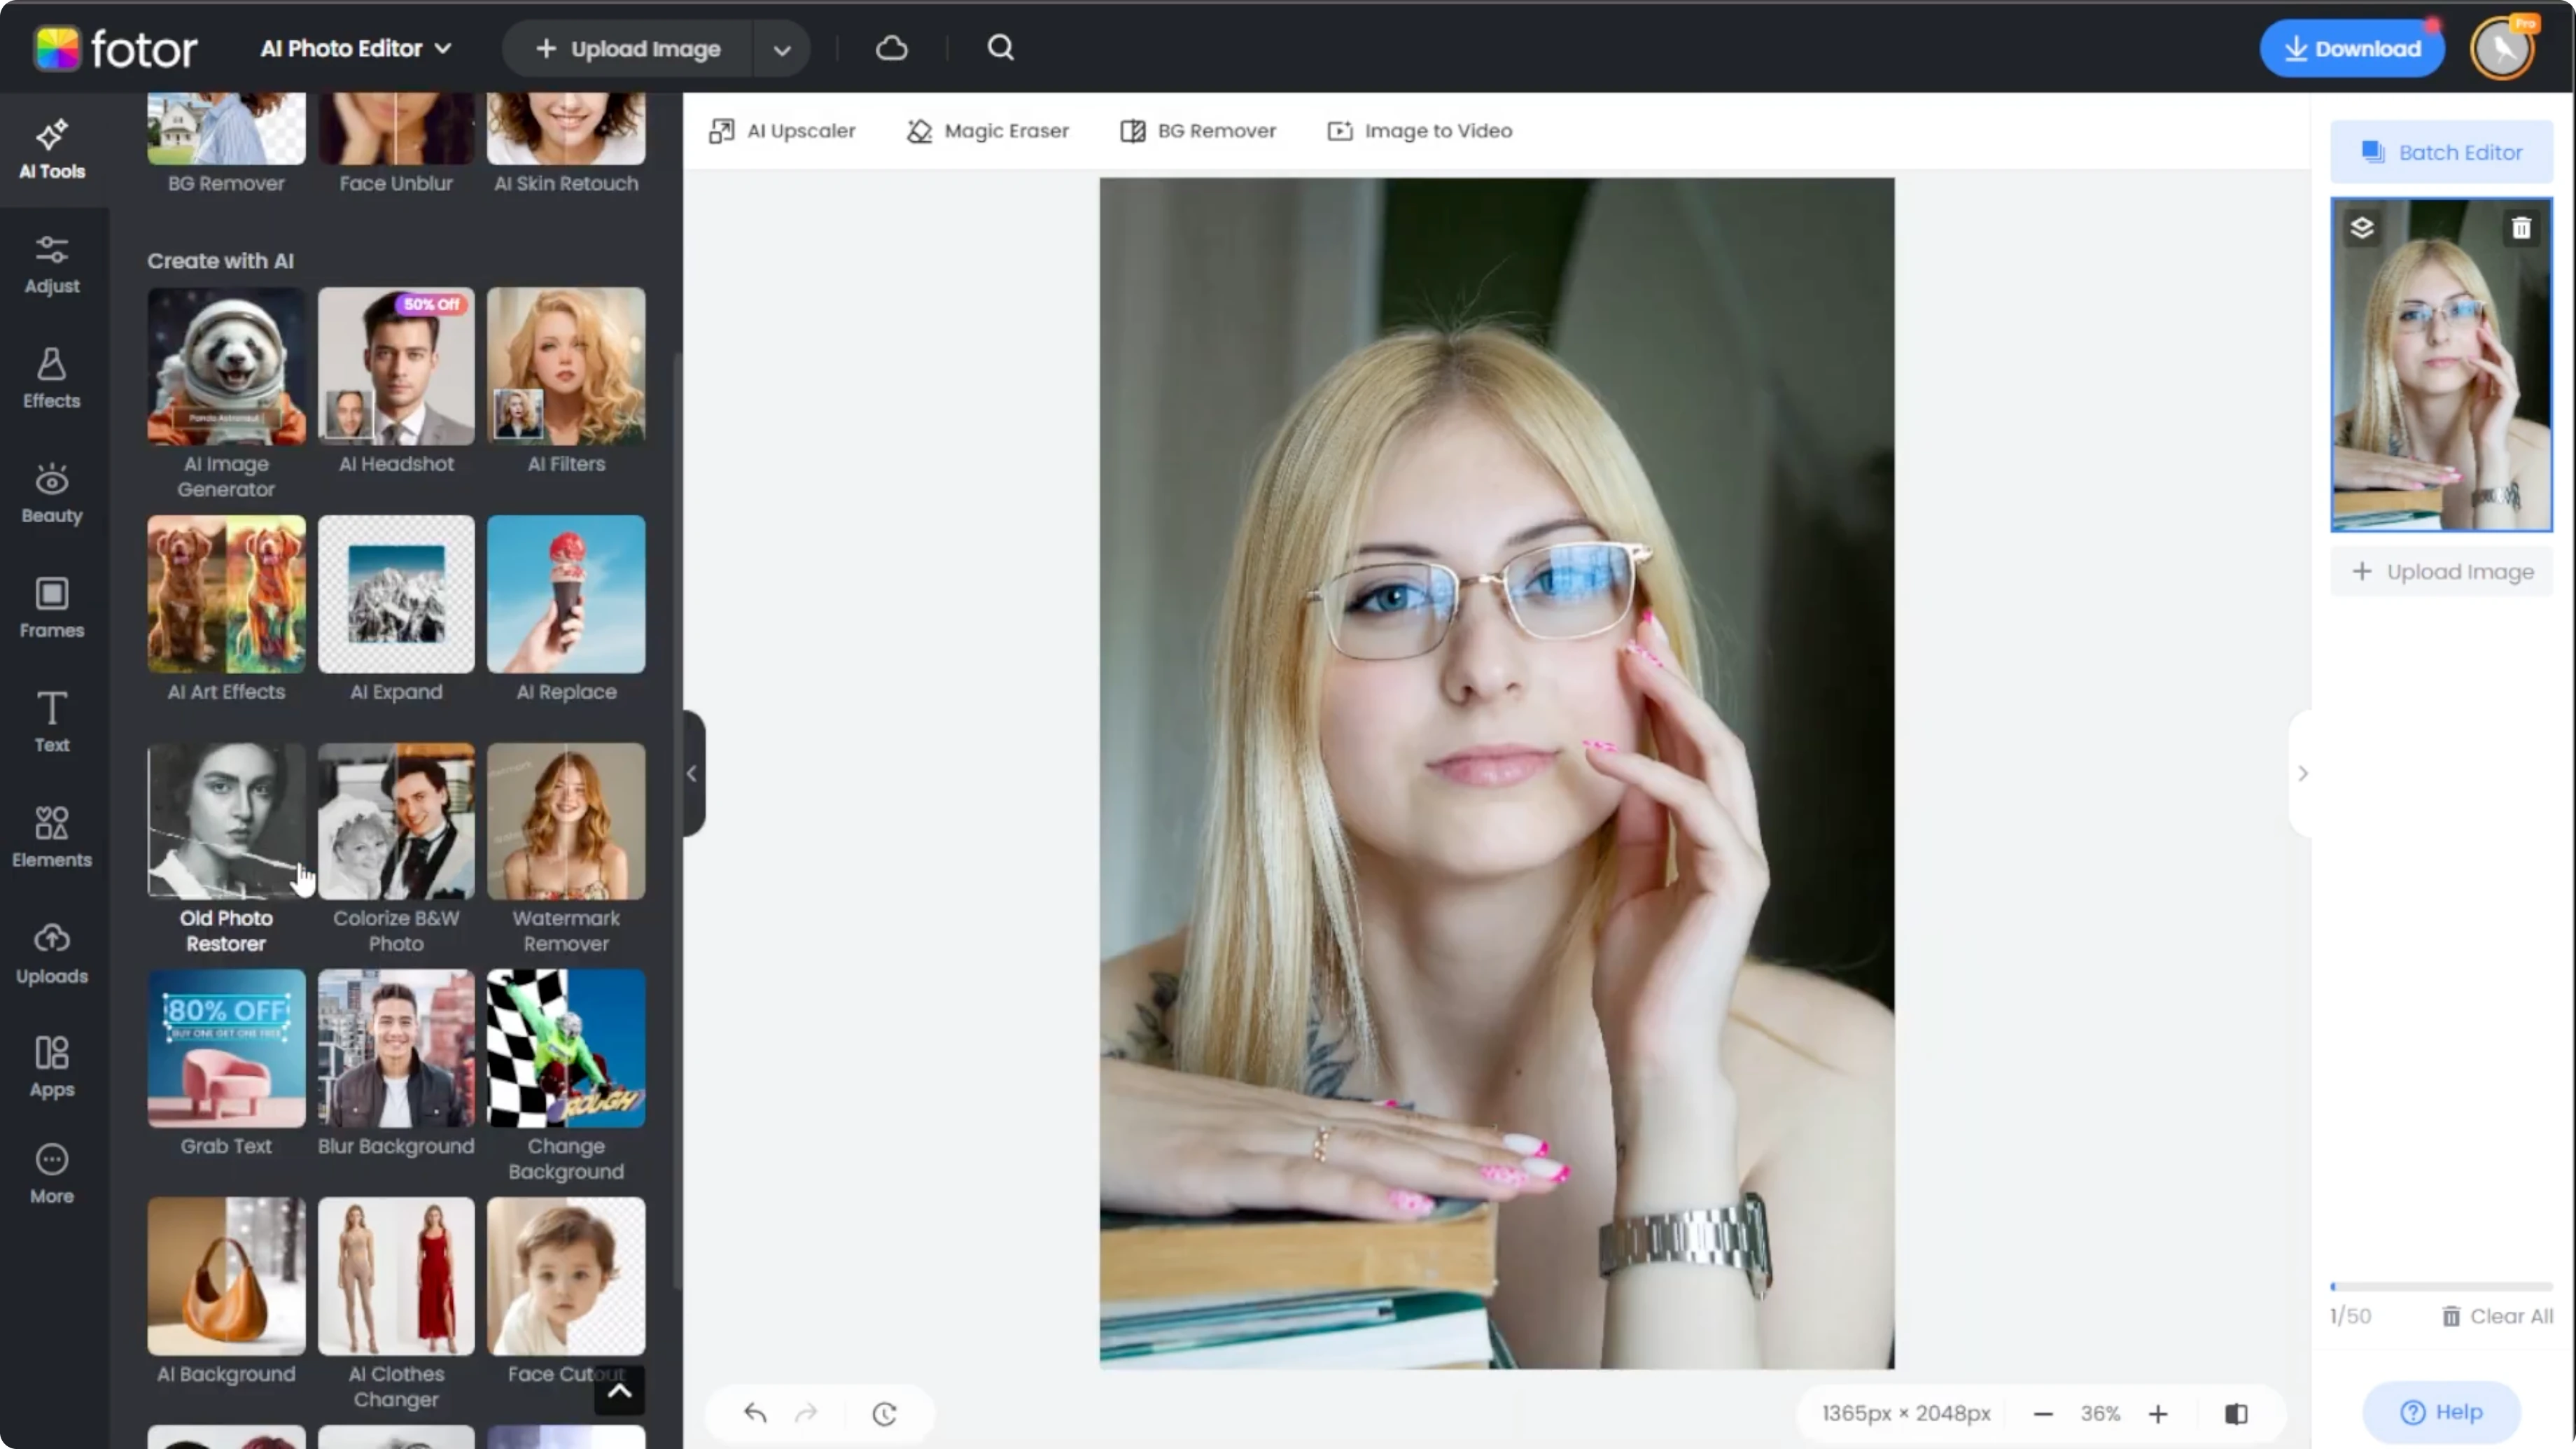The height and width of the screenshot is (1449, 2576).
Task: Click the tools panel scrollbar
Action: [x=677, y=820]
